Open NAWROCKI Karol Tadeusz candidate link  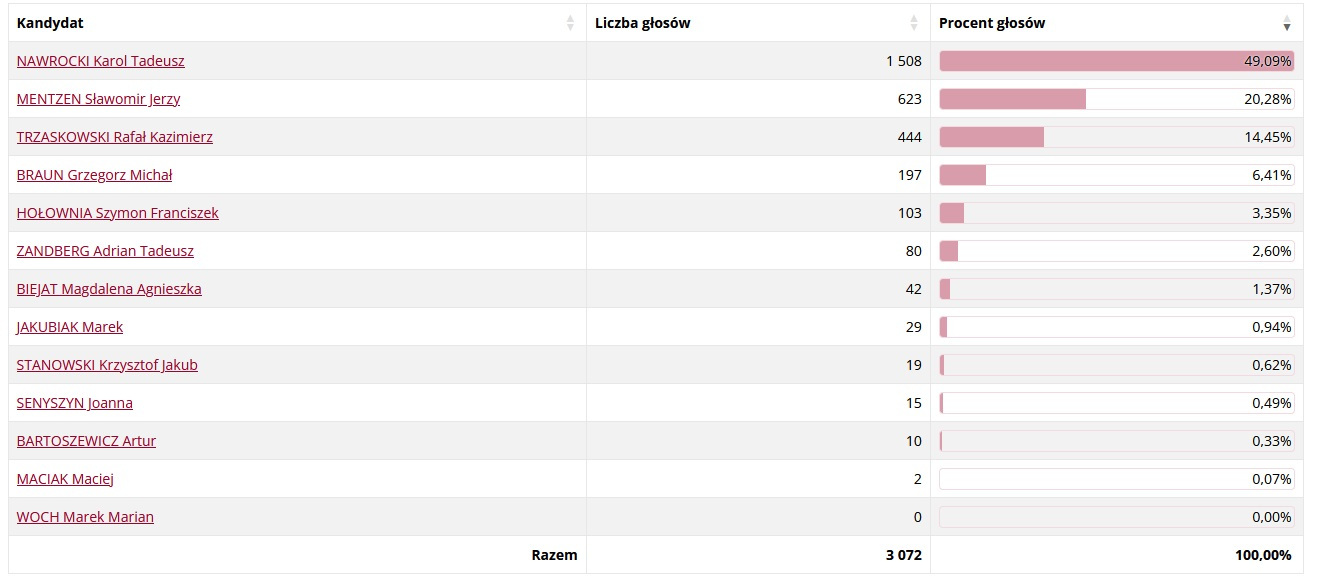(101, 61)
